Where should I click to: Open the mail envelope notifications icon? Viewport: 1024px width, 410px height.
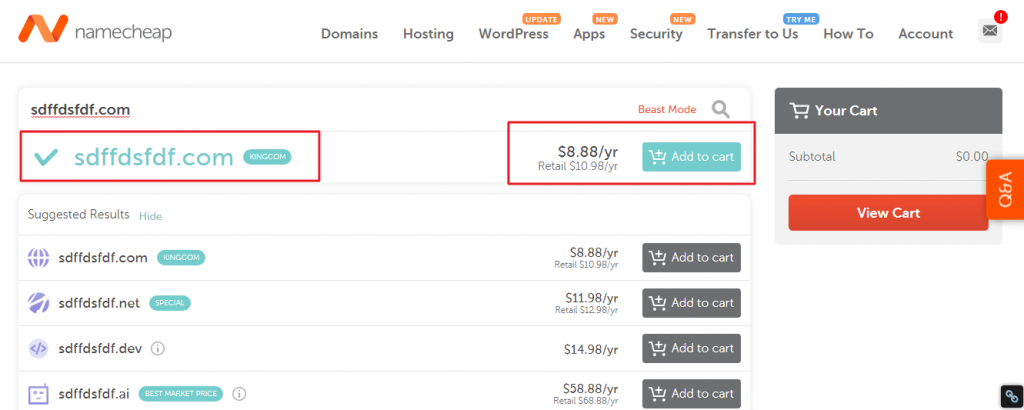pyautogui.click(x=989, y=31)
